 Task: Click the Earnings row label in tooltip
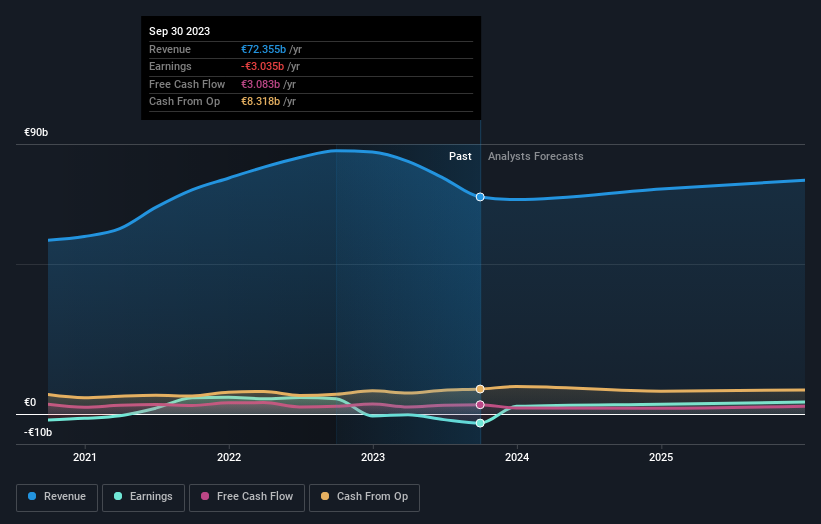coord(170,66)
